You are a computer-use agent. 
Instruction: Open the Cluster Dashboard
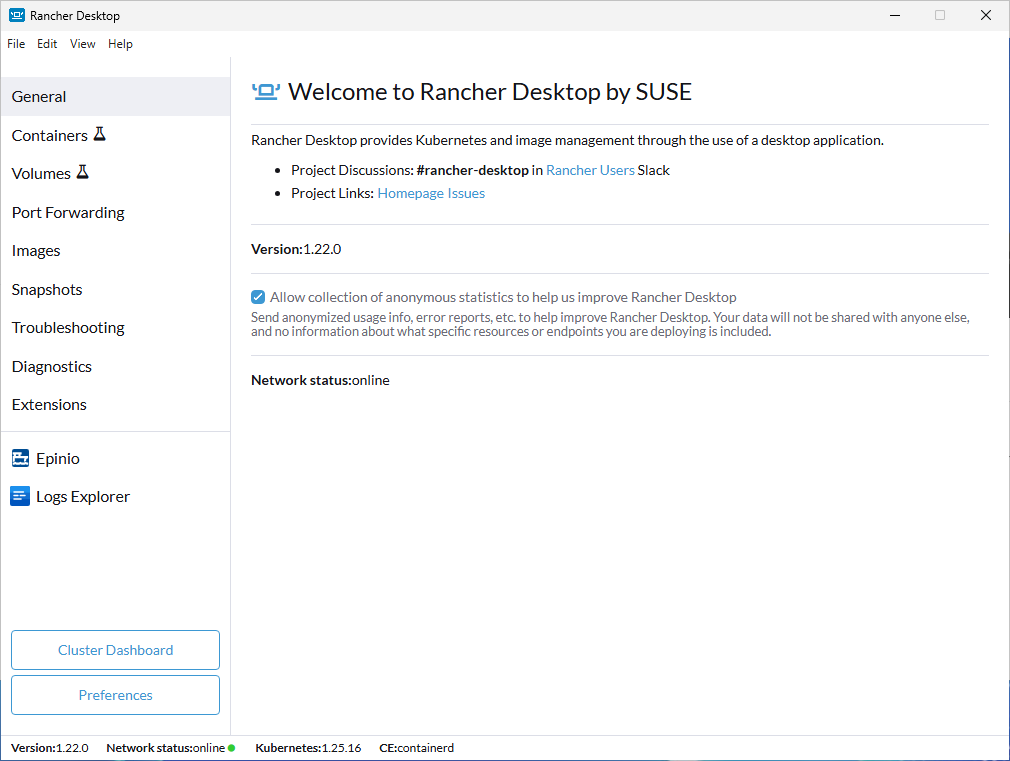coord(115,650)
